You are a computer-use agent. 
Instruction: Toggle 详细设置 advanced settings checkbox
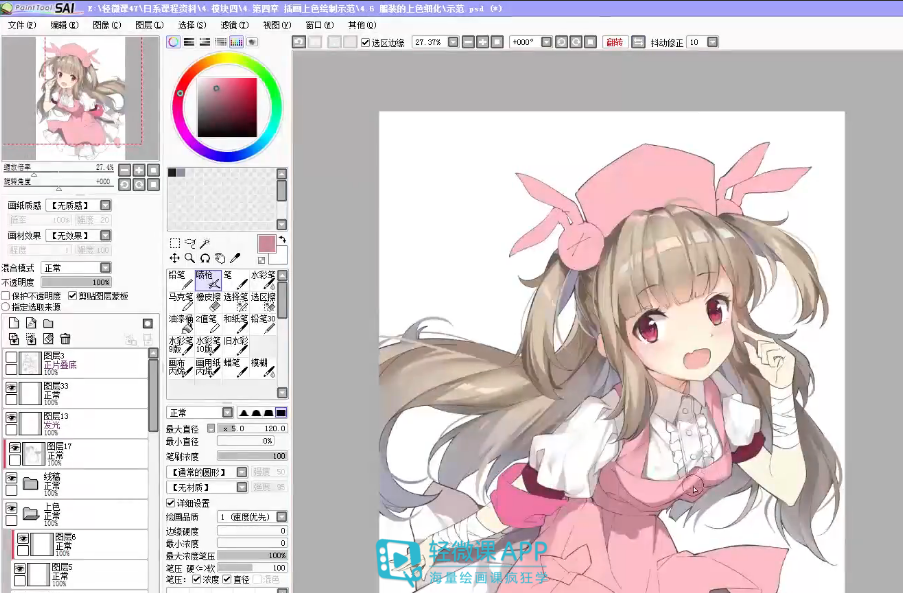point(170,503)
